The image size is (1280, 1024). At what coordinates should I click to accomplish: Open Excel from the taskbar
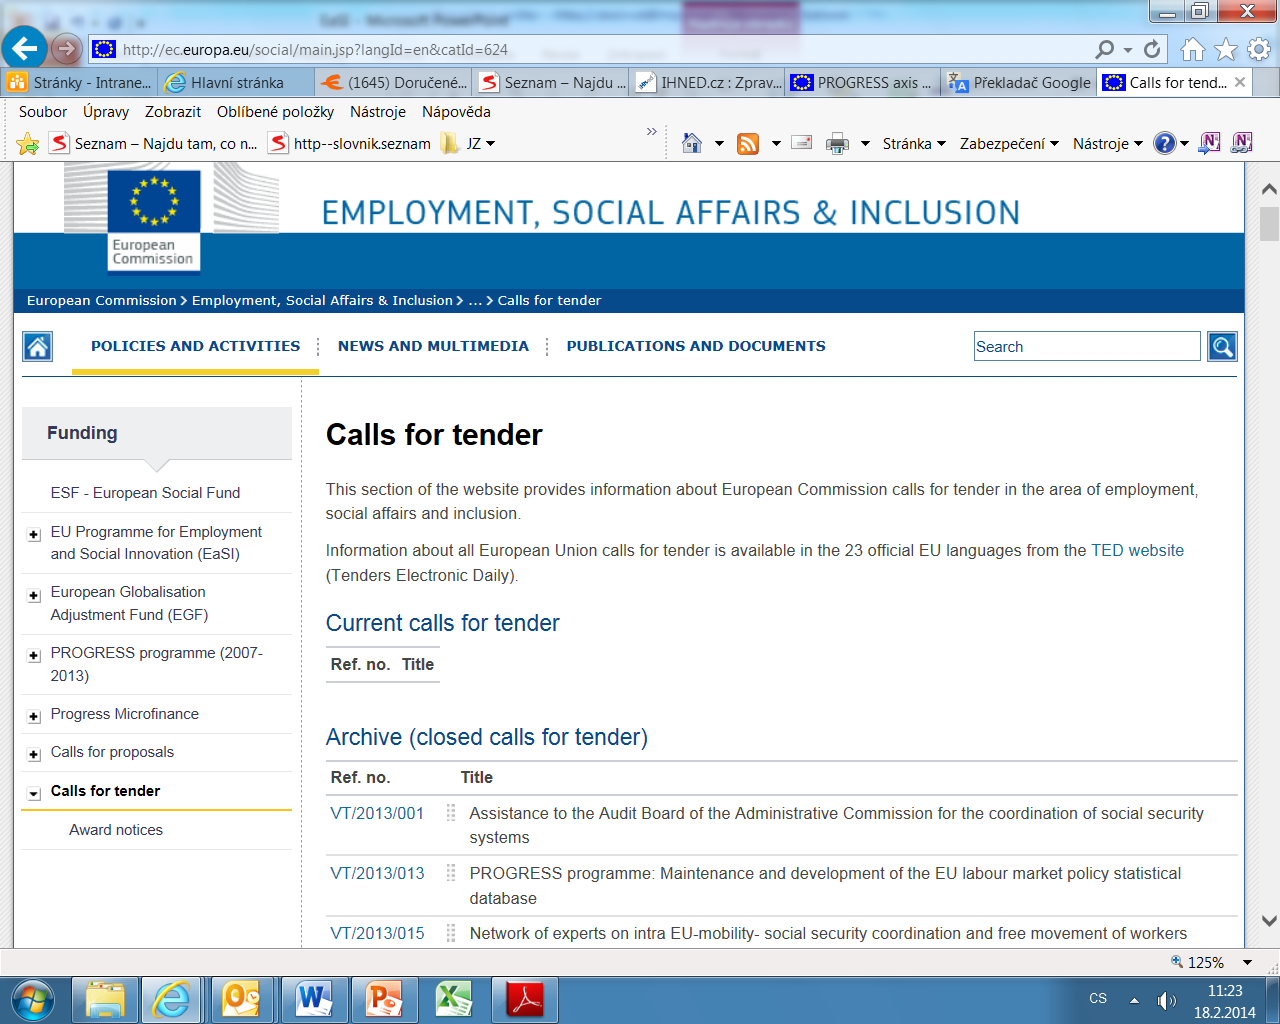[454, 999]
